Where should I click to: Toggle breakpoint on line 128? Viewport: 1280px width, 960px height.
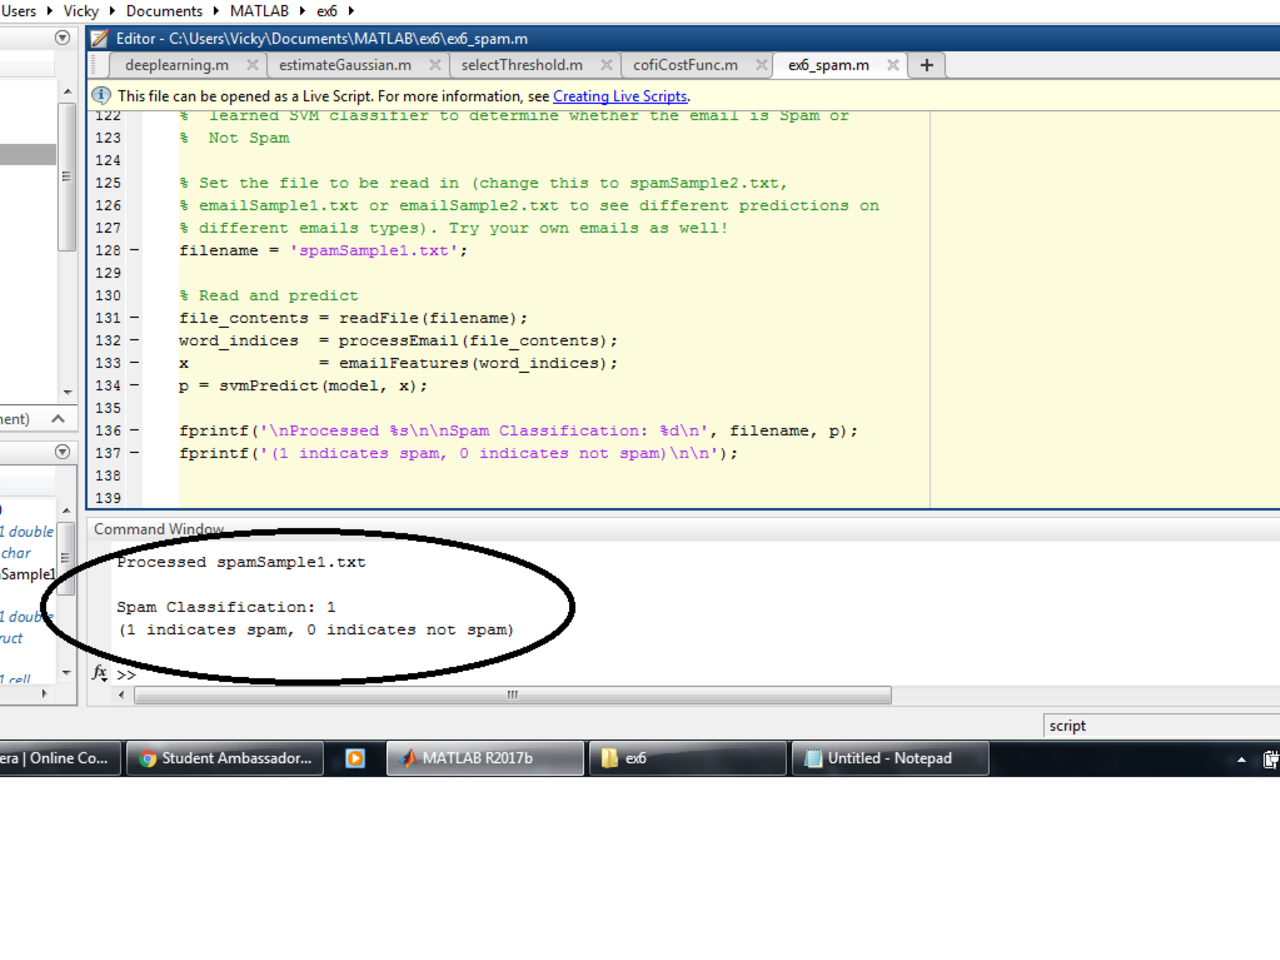click(x=135, y=251)
